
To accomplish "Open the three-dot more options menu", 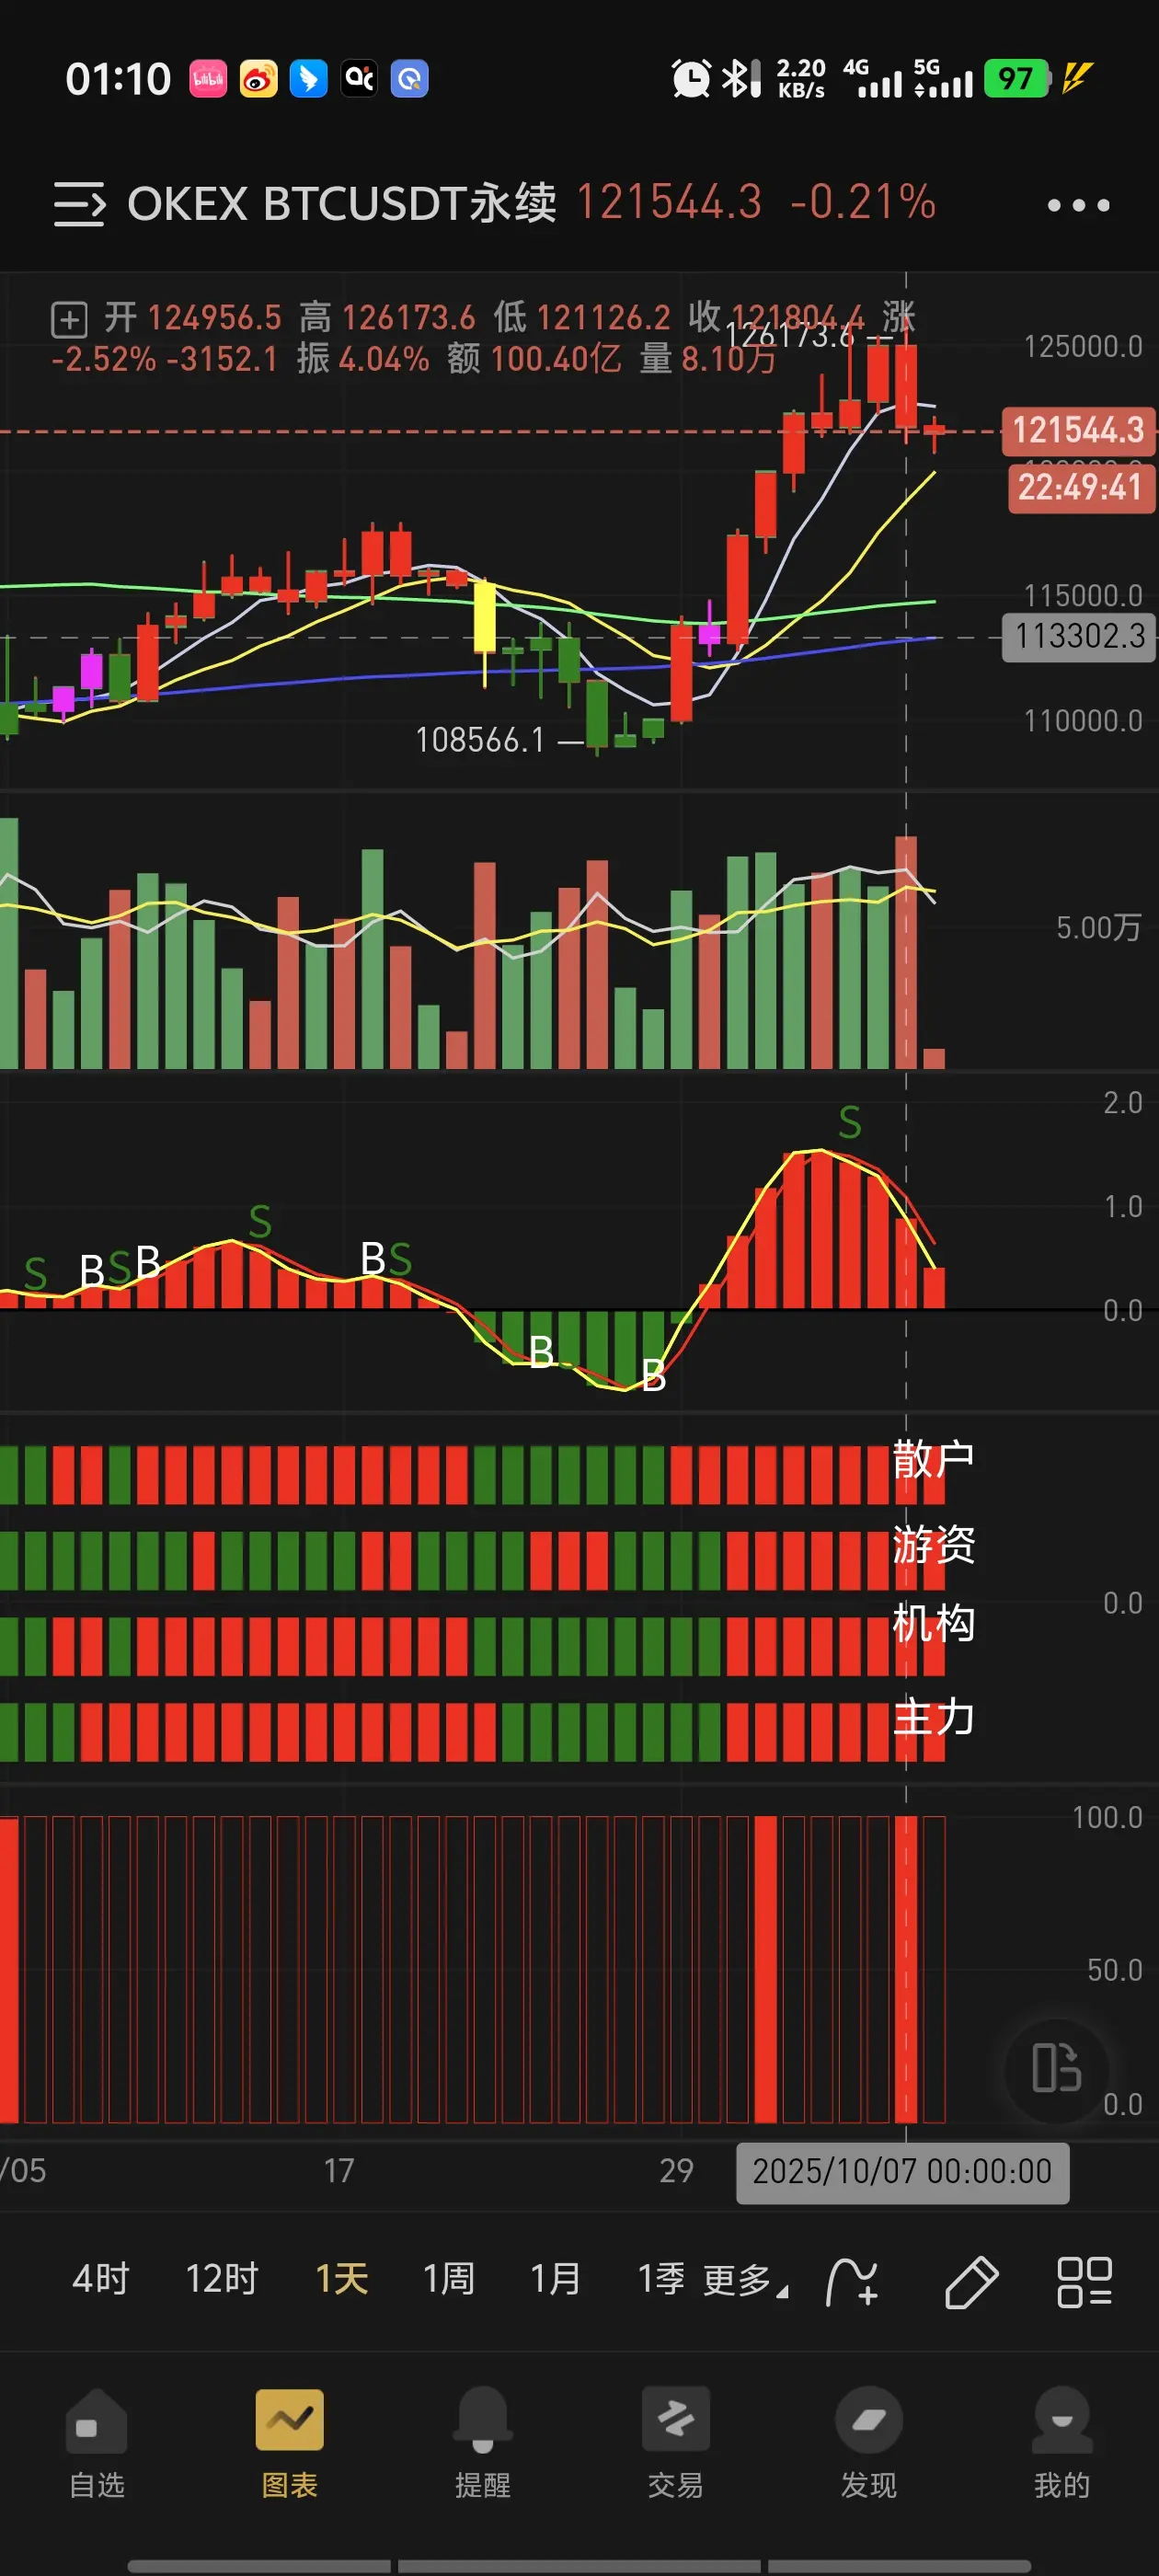I will pos(1078,205).
